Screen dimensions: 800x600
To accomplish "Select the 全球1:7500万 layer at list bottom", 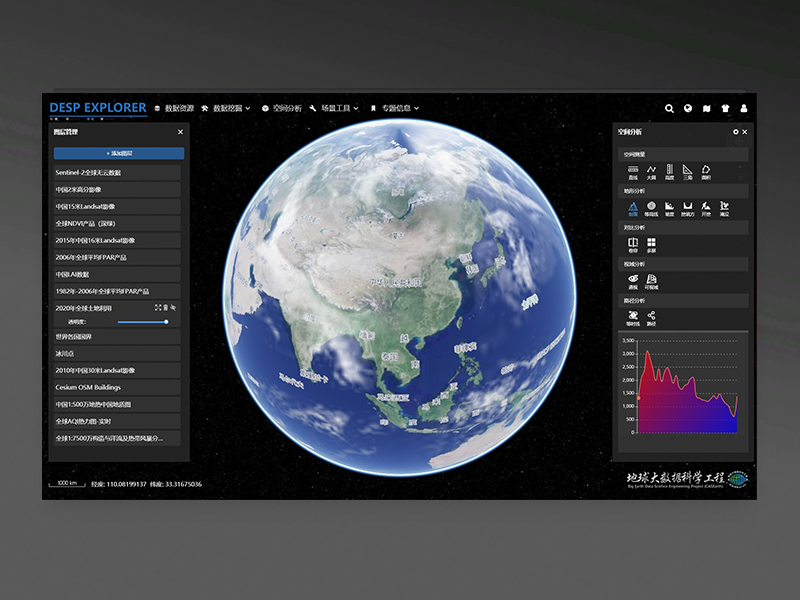I will (117, 438).
